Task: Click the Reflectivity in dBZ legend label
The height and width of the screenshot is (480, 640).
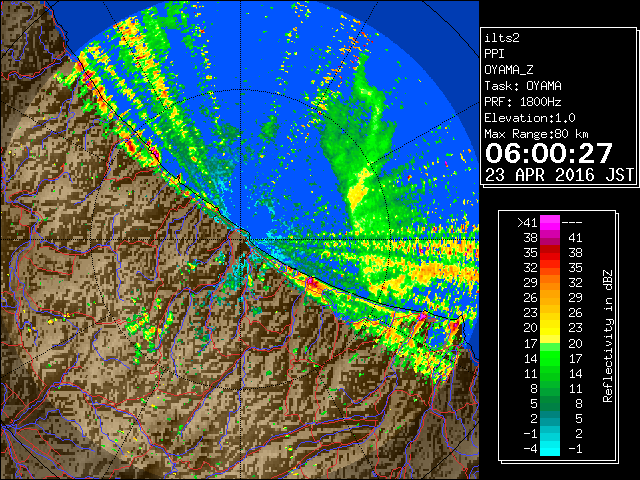Action: [608, 336]
